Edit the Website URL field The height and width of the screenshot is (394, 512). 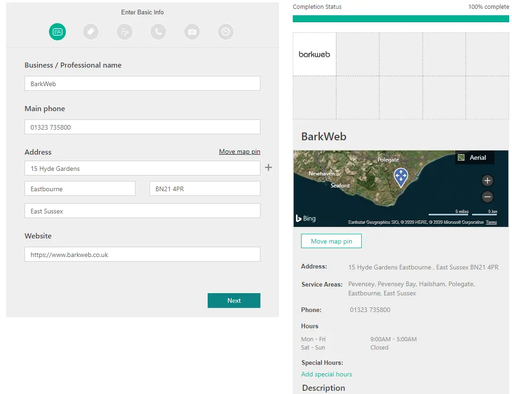pos(142,254)
